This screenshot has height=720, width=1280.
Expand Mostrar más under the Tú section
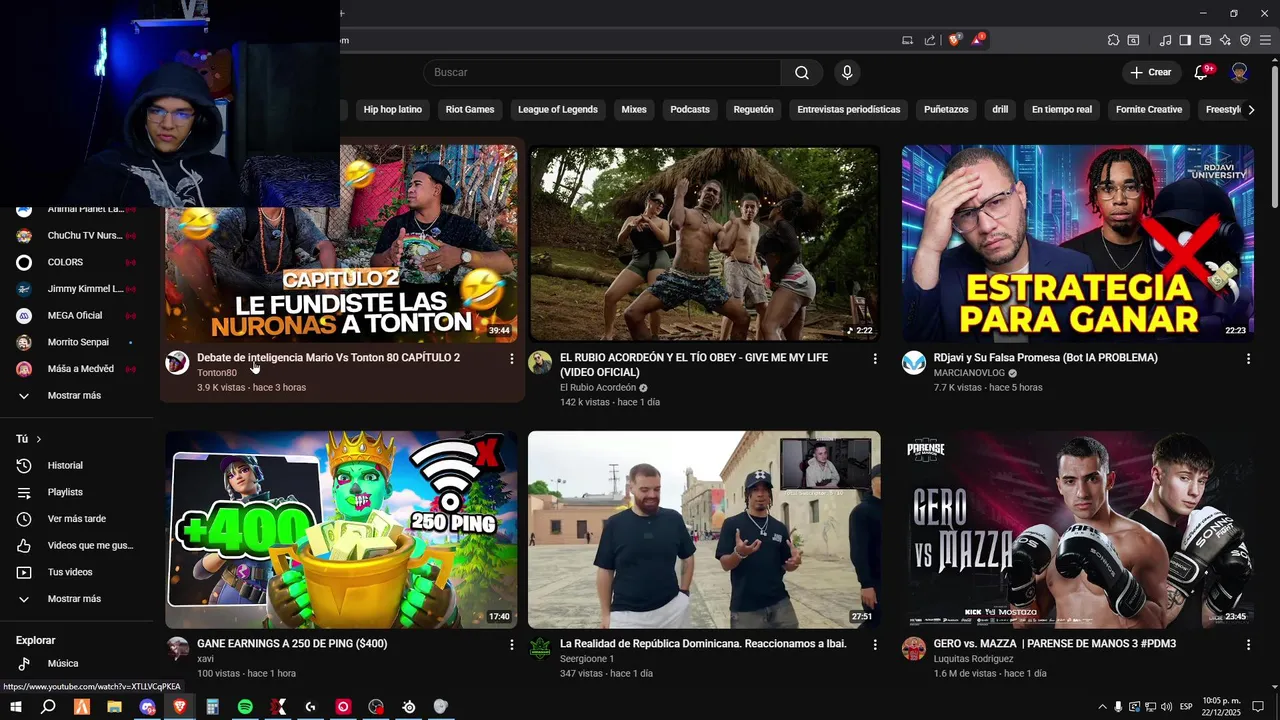click(x=76, y=598)
